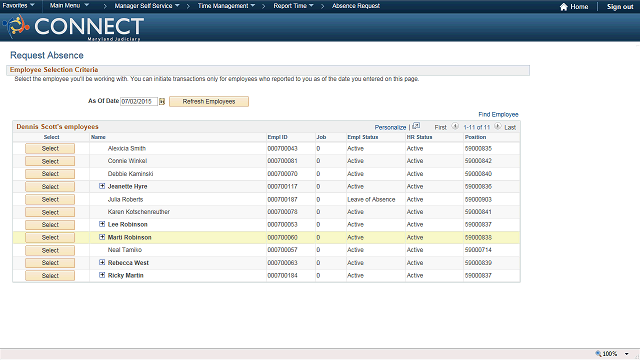Screen dimensions: 640x360
Task: Expand Lee Robinson's employee tree
Action: click(x=102, y=224)
